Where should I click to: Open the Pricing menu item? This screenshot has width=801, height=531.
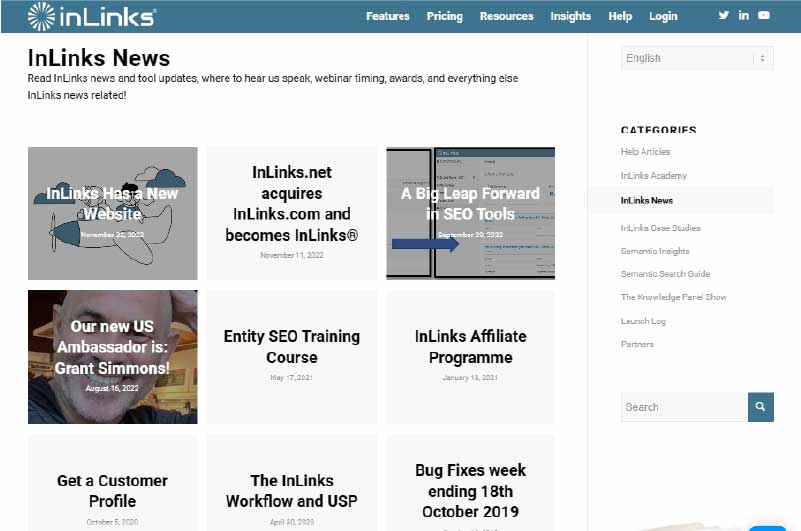point(444,16)
